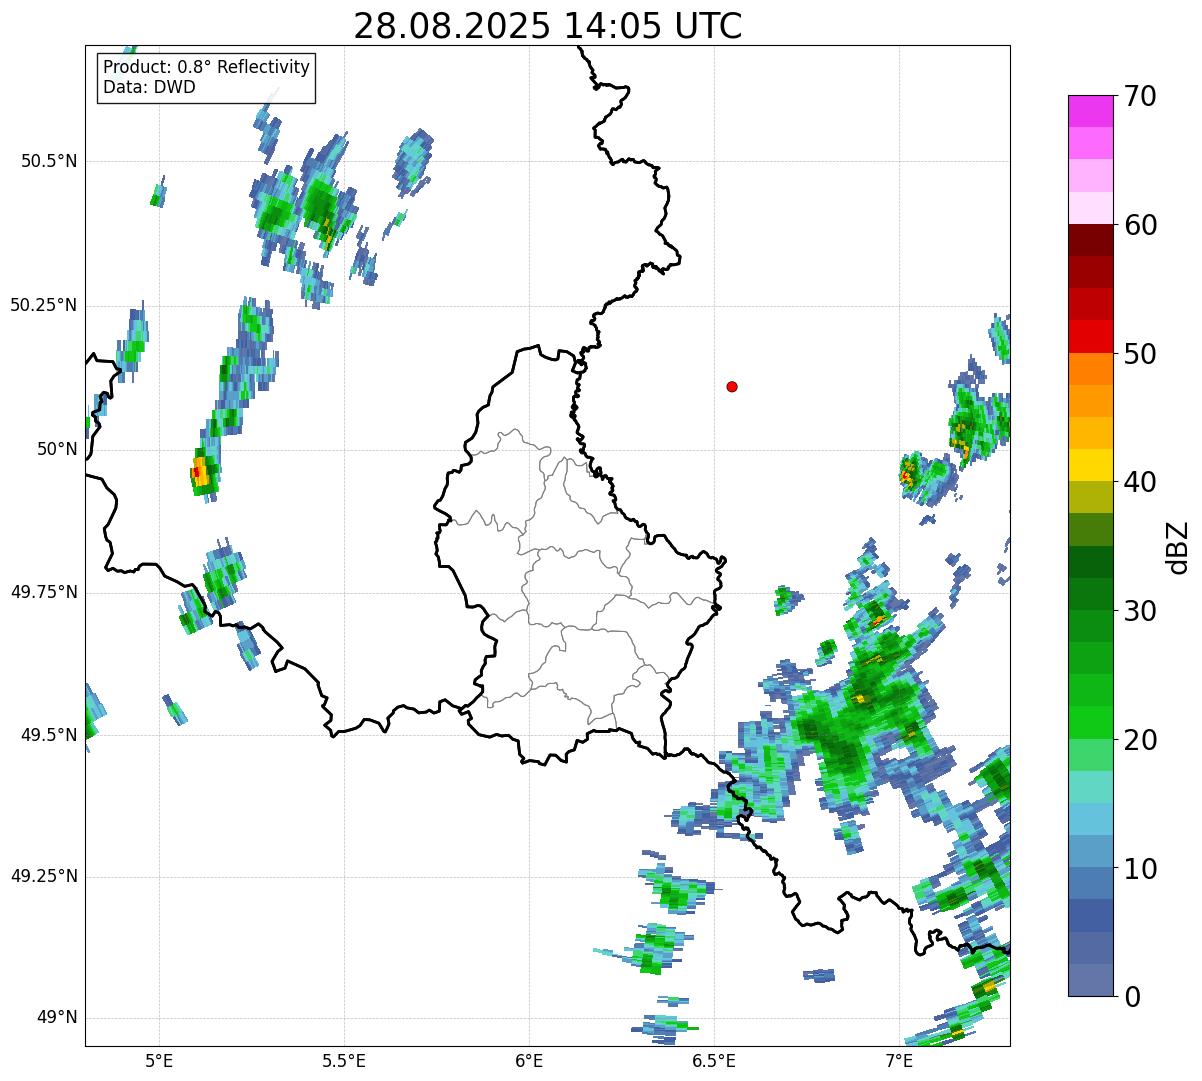Select the Product 0.8° Reflectivity label

coord(207,67)
